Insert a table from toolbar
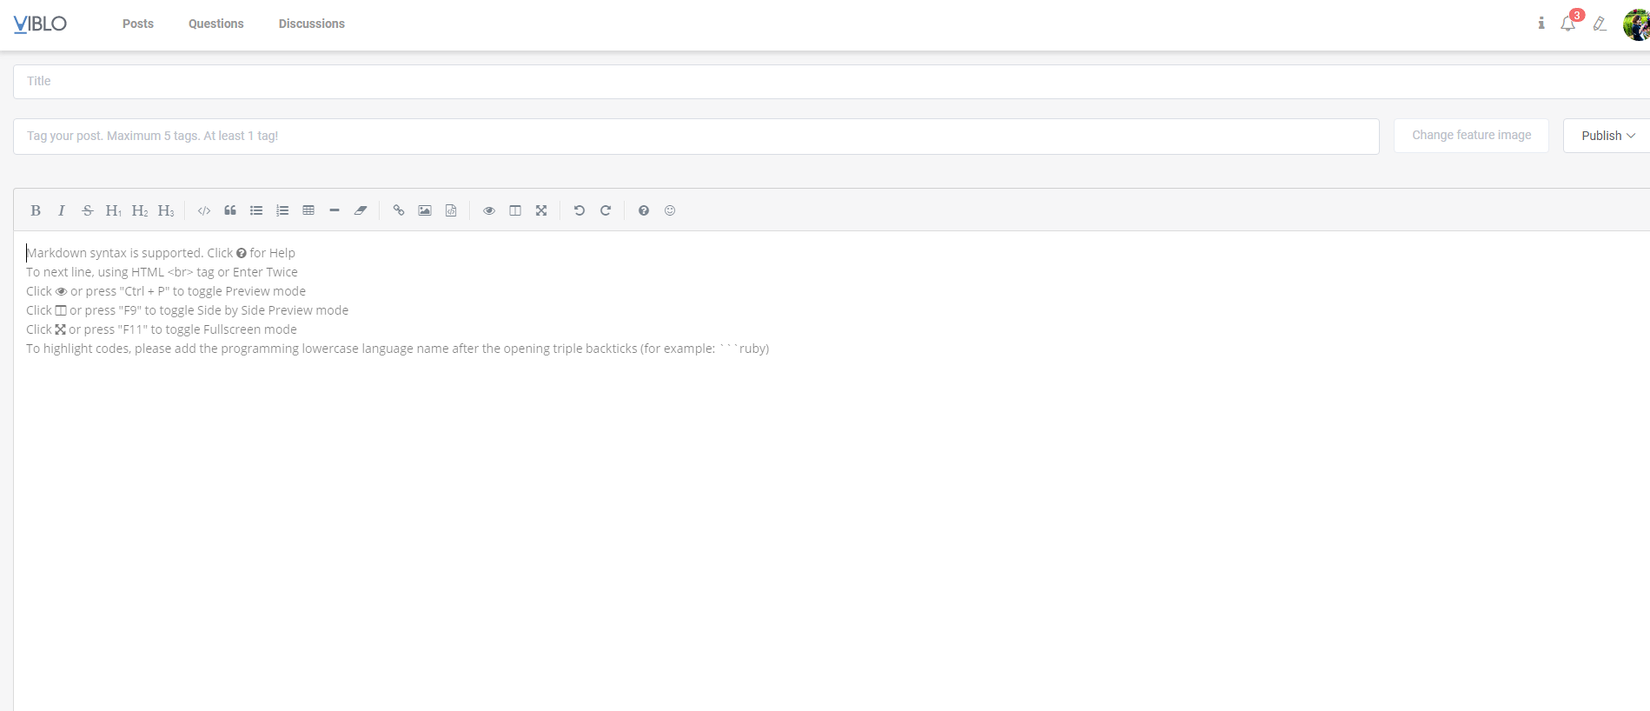The height and width of the screenshot is (711, 1650). coord(308,211)
